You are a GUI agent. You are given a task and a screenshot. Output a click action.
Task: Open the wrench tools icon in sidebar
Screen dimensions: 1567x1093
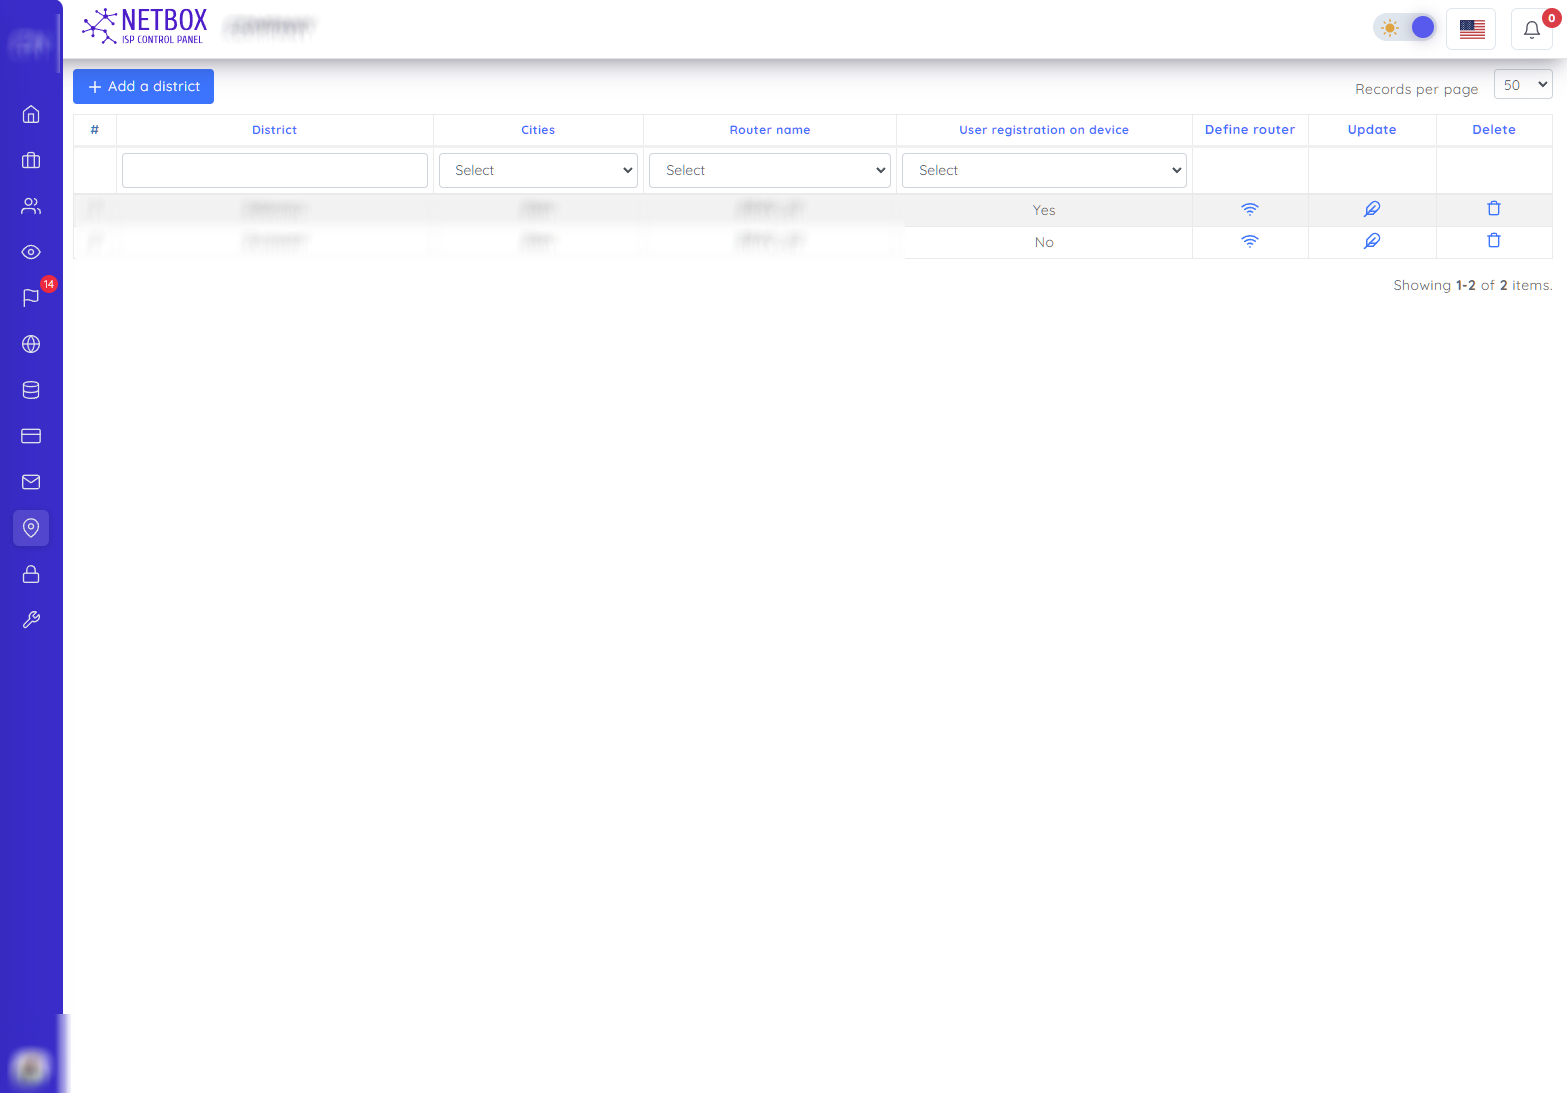(31, 620)
